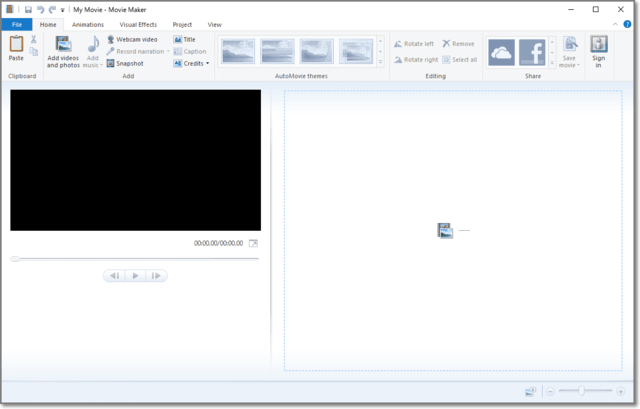Open the File menu
The width and height of the screenshot is (640, 409).
17,24
